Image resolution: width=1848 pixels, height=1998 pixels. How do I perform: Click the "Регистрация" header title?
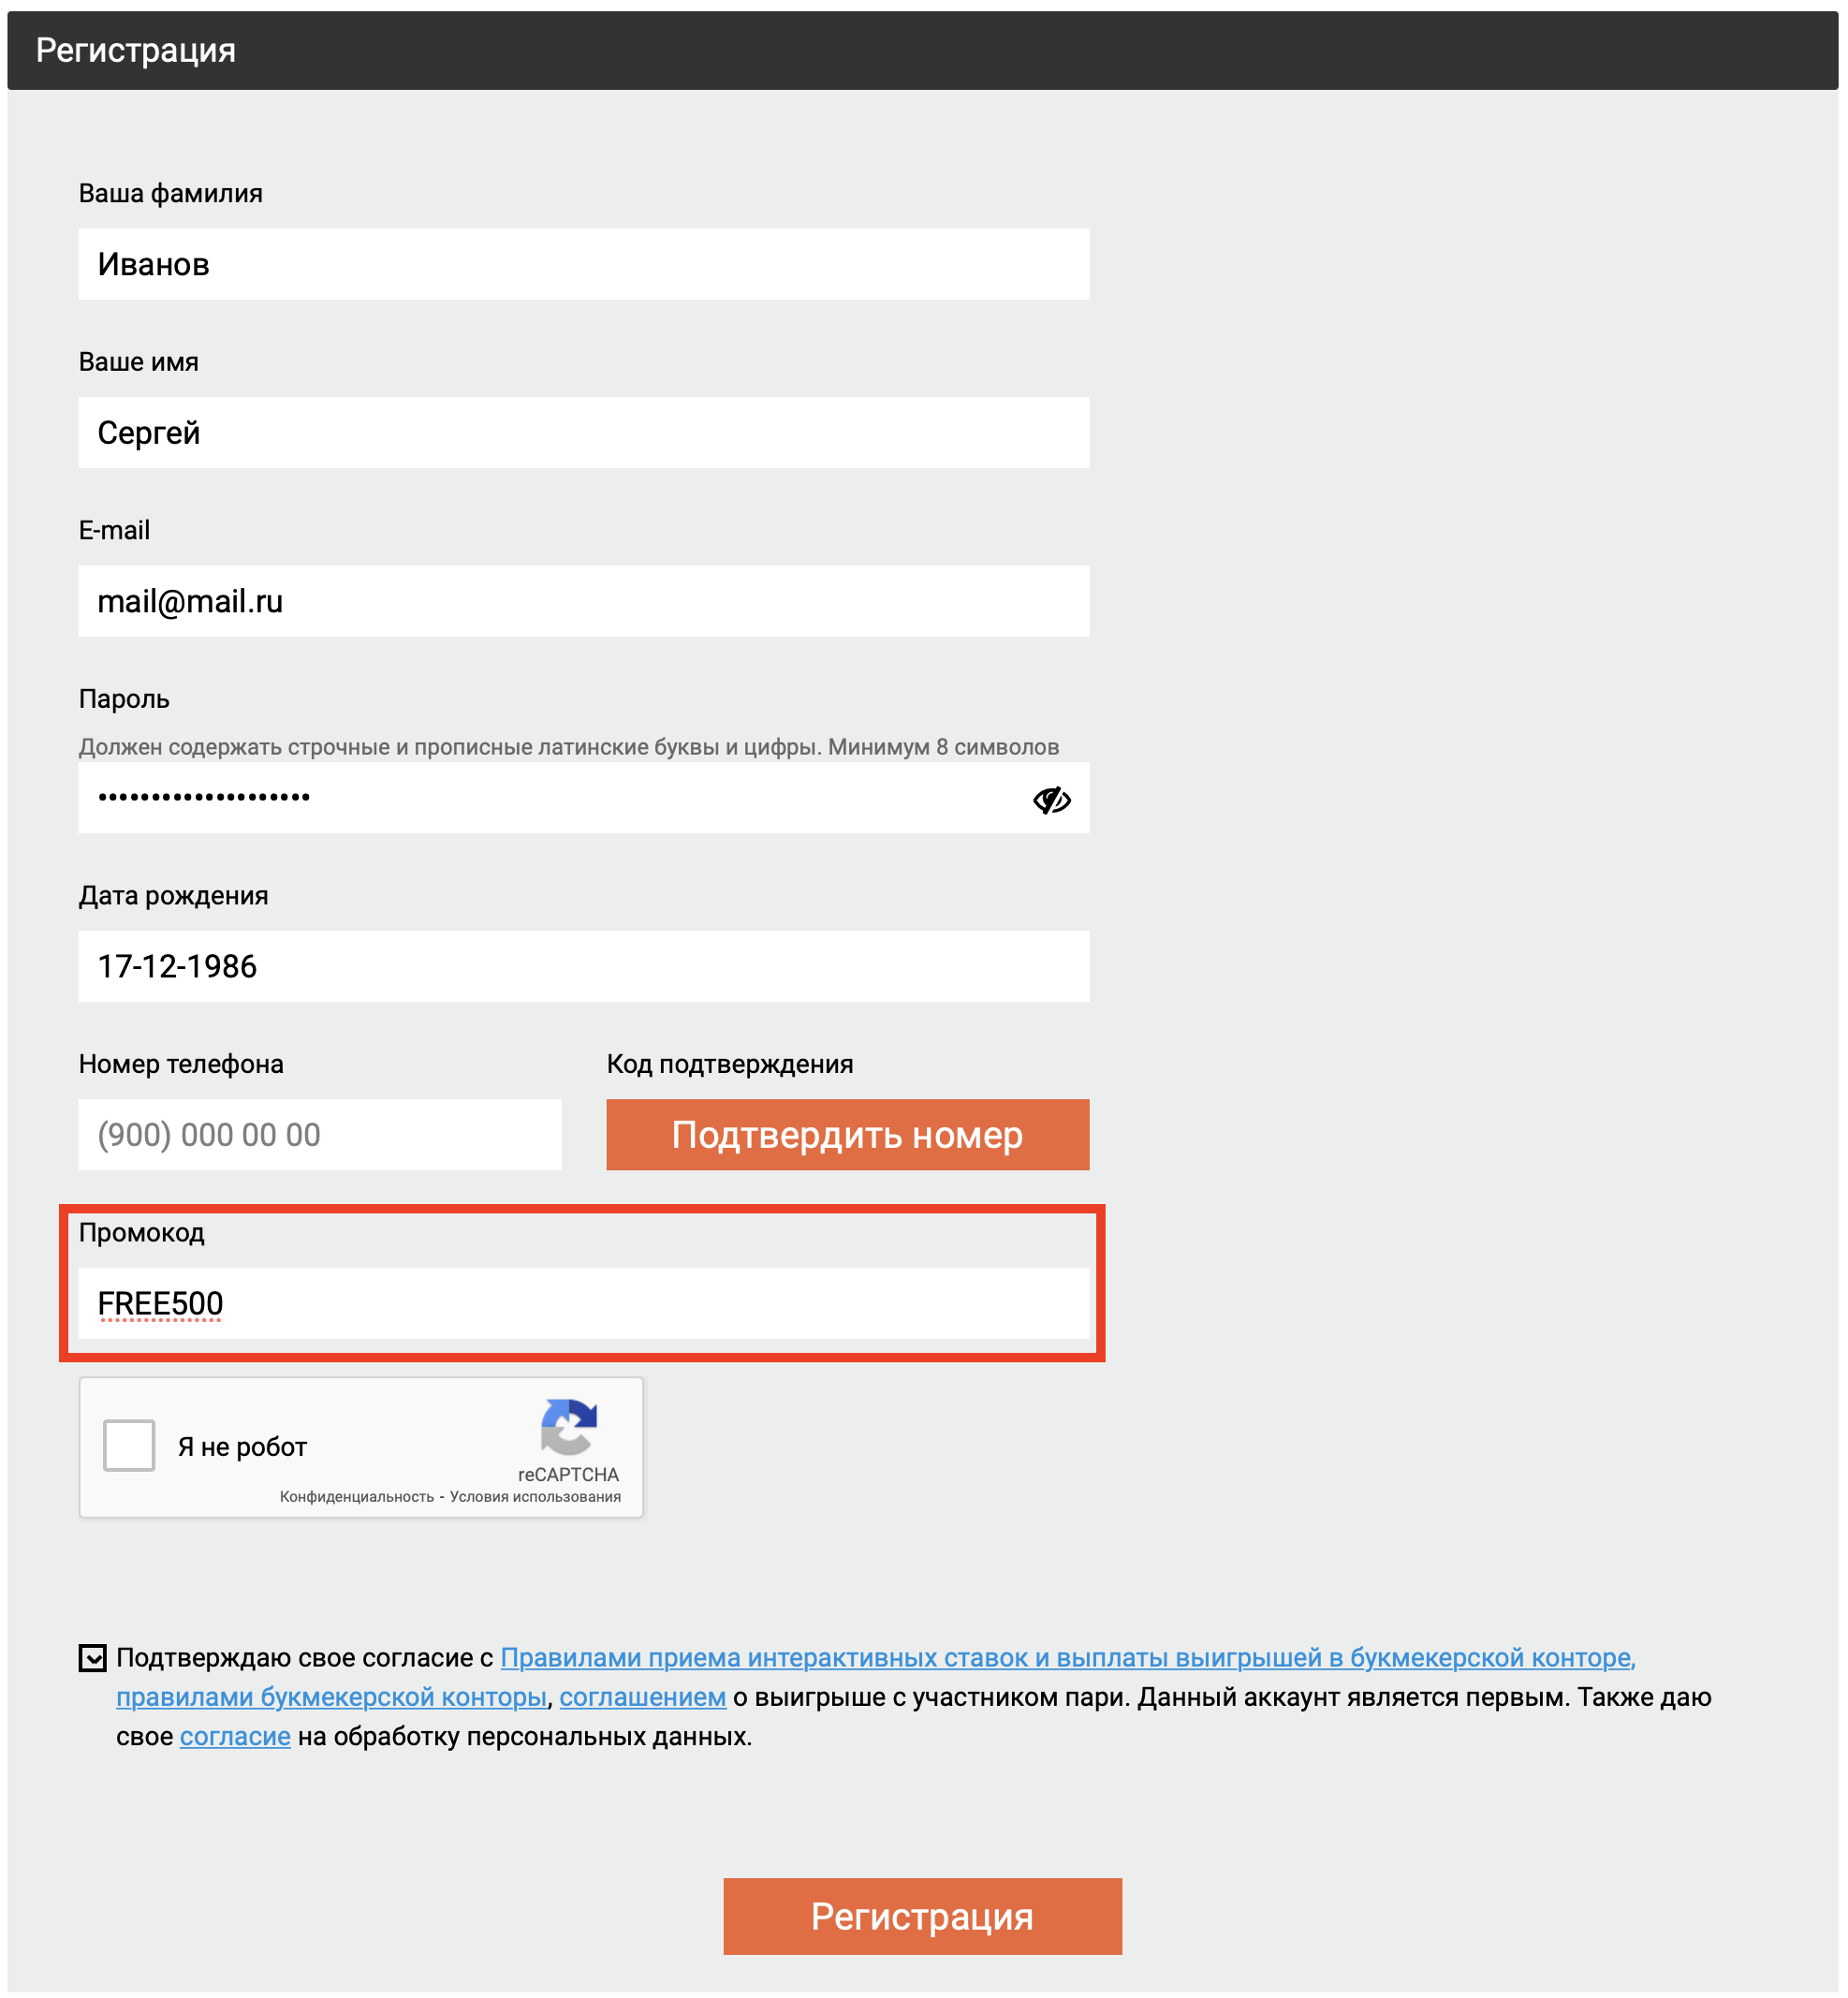tap(136, 50)
